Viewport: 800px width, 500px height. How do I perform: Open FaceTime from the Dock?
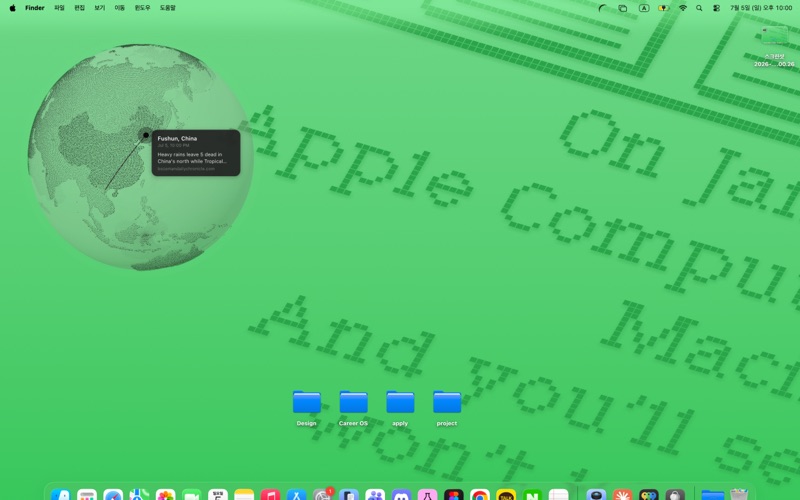pyautogui.click(x=191, y=495)
